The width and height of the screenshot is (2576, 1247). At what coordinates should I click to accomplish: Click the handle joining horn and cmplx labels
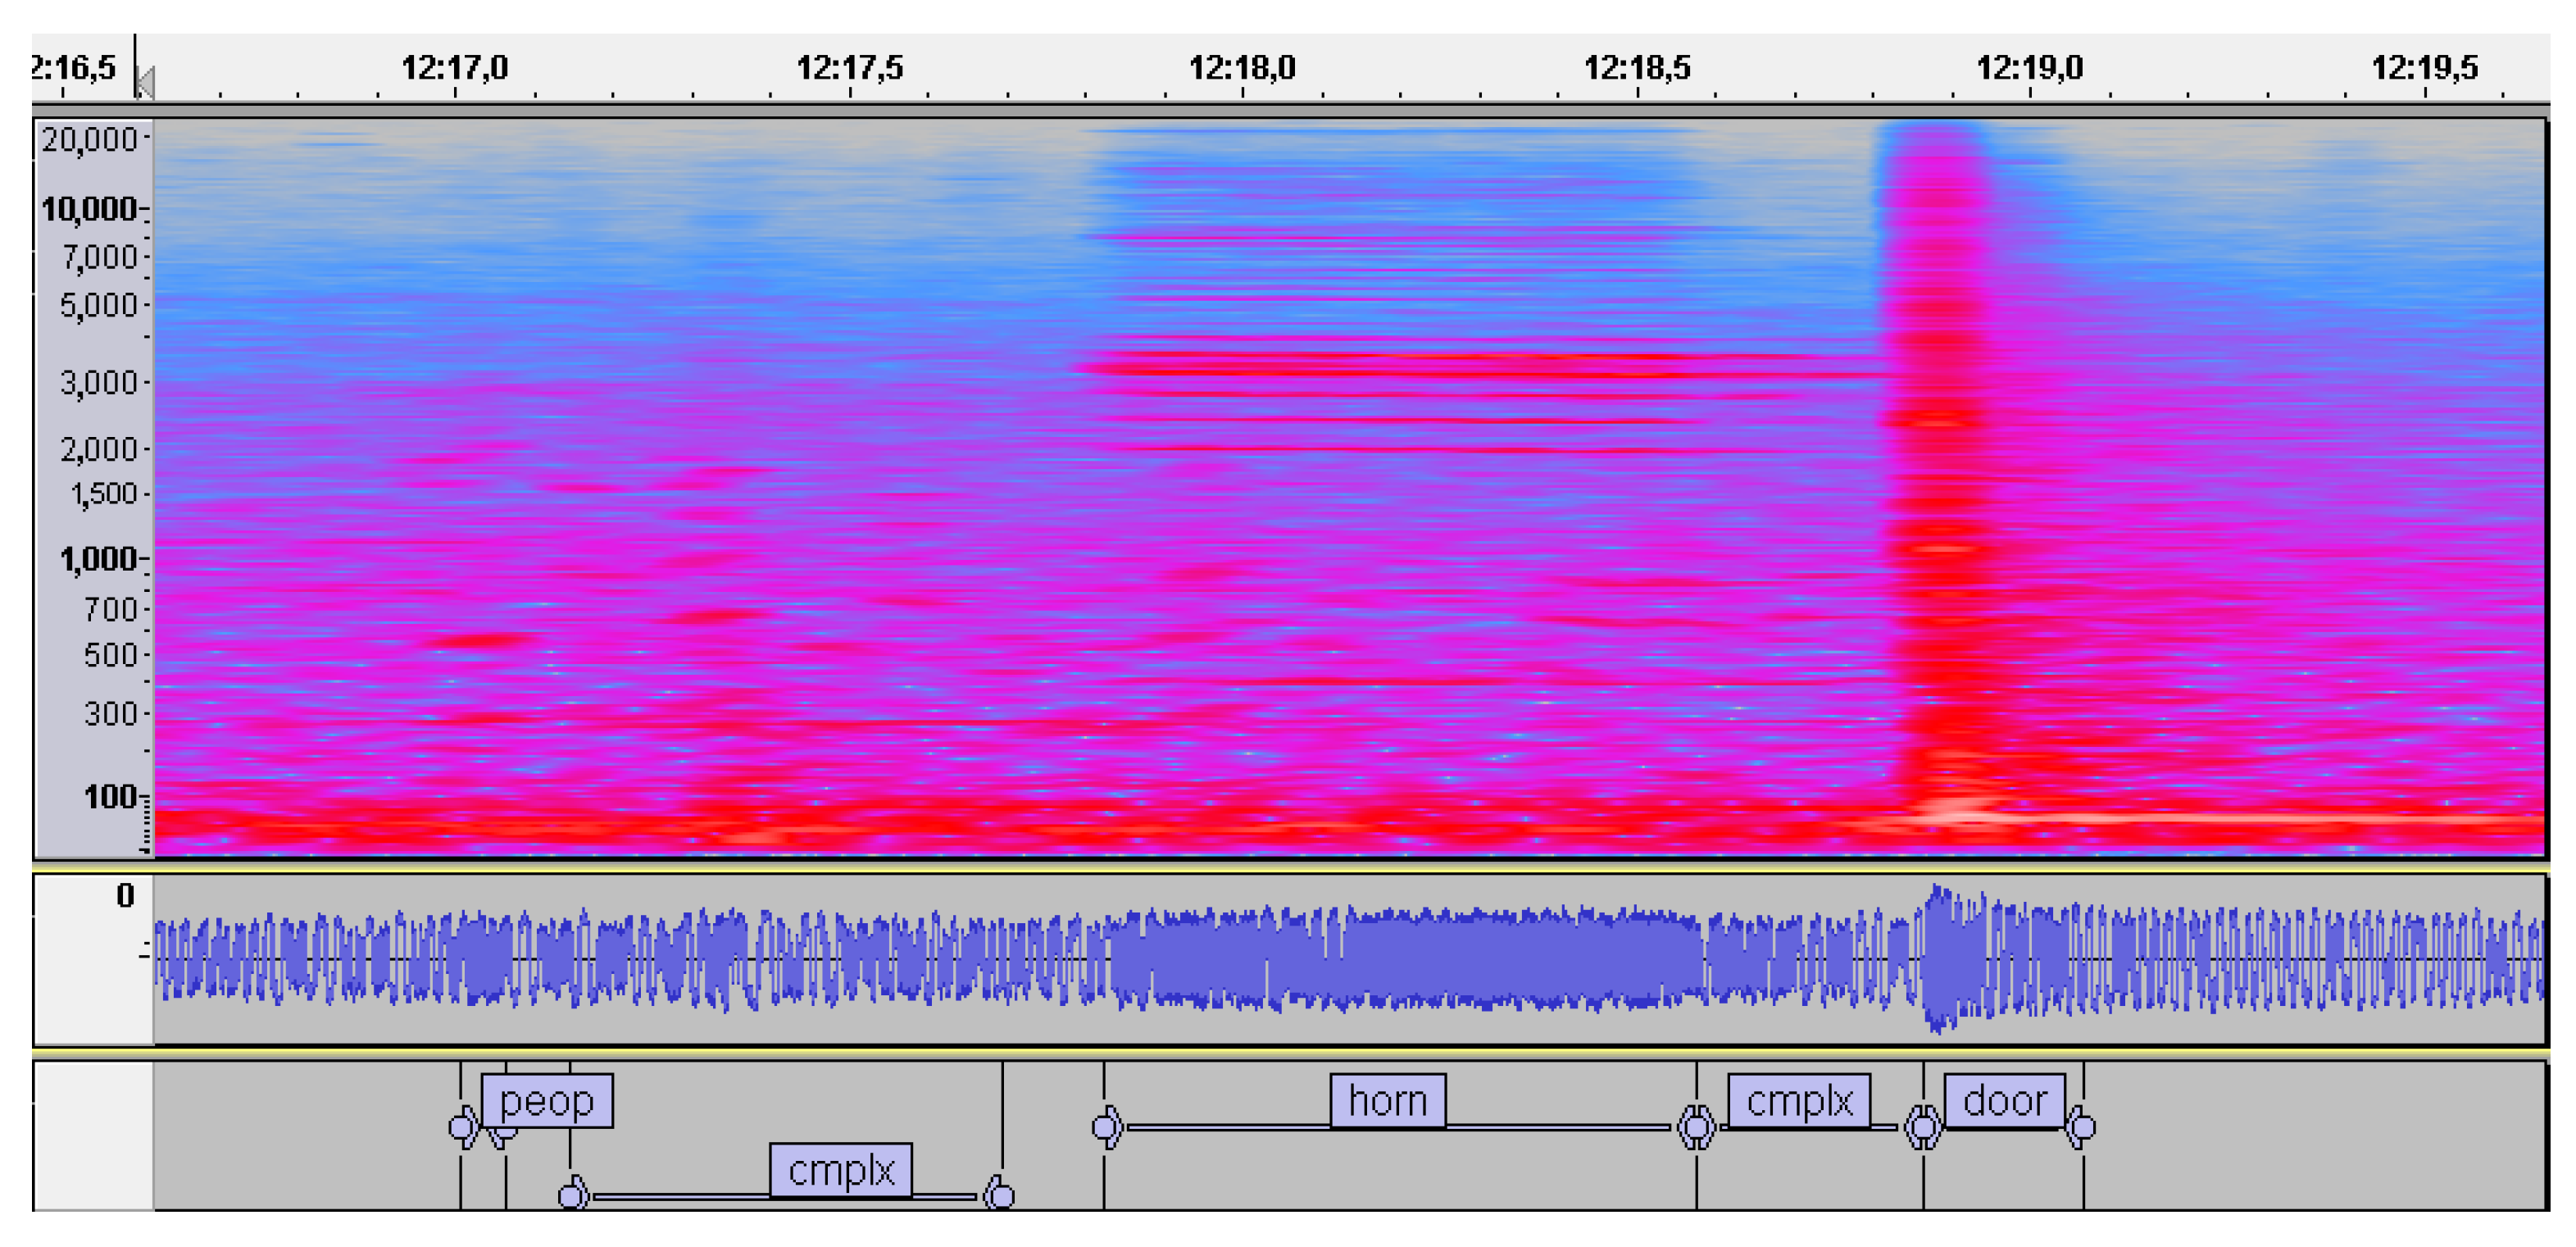click(1696, 1128)
